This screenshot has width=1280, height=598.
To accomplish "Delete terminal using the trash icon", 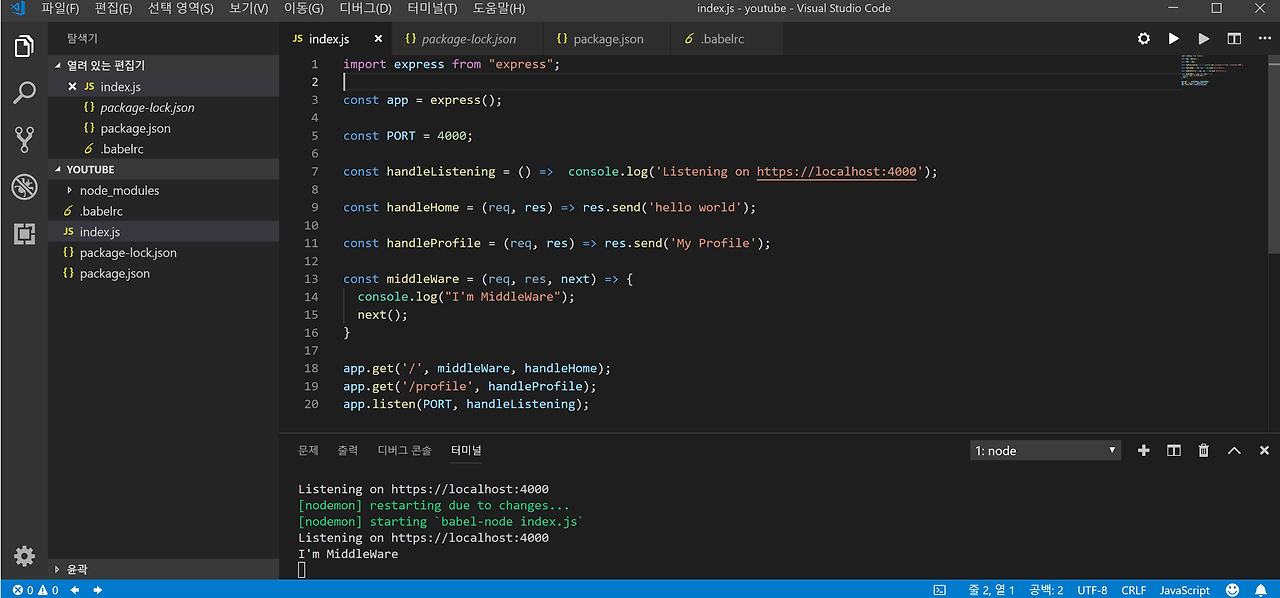I will click(x=1204, y=451).
